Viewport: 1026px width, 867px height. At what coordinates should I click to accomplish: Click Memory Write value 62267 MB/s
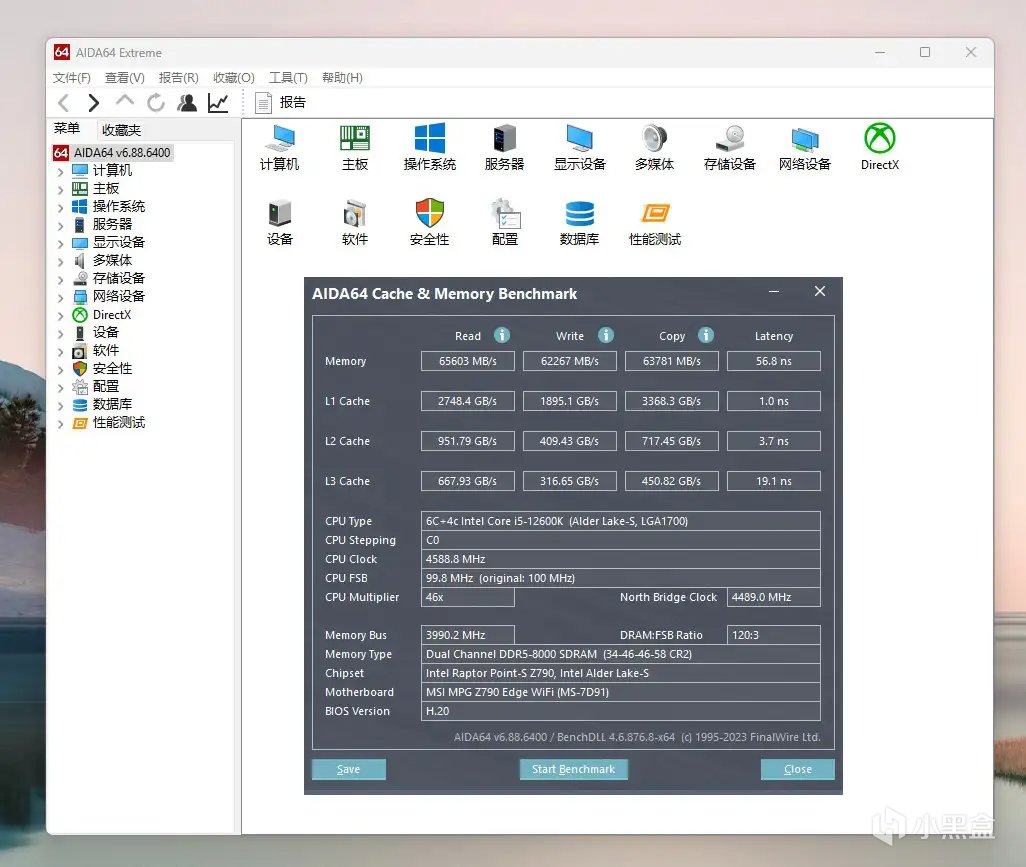570,361
